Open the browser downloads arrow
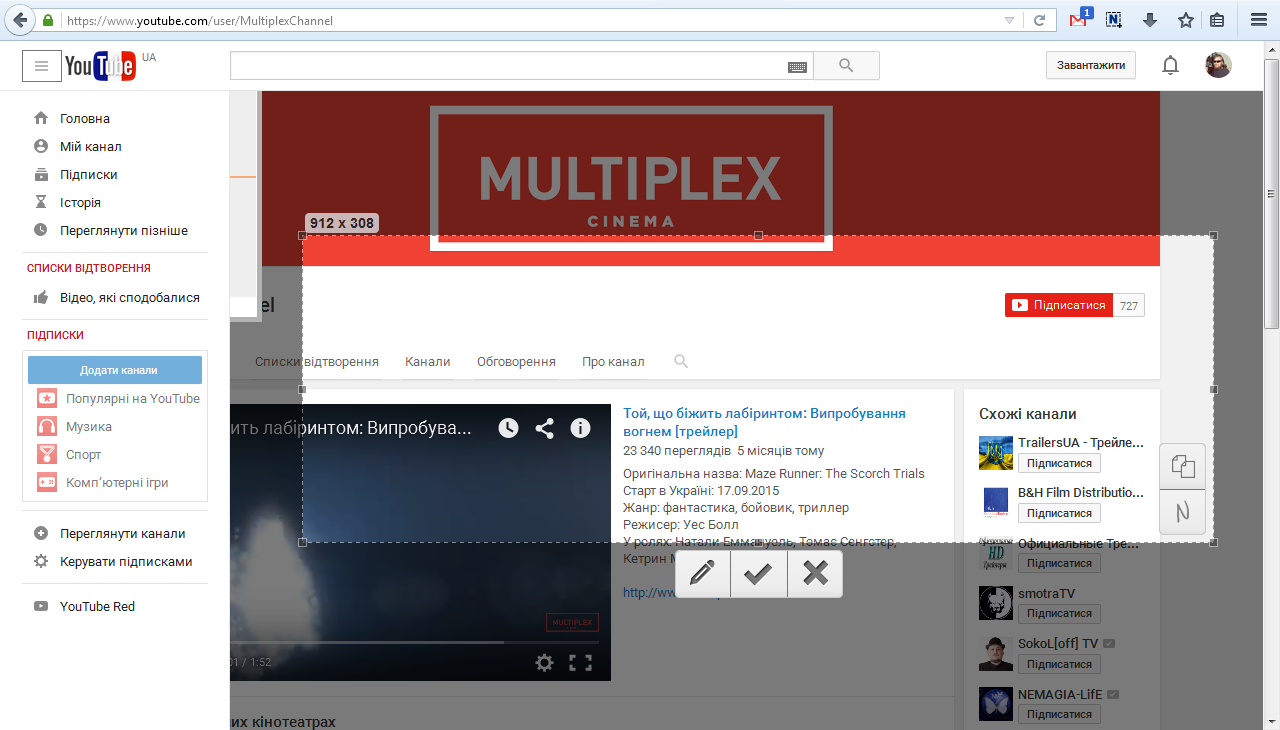1280x730 pixels. pyautogui.click(x=1150, y=20)
